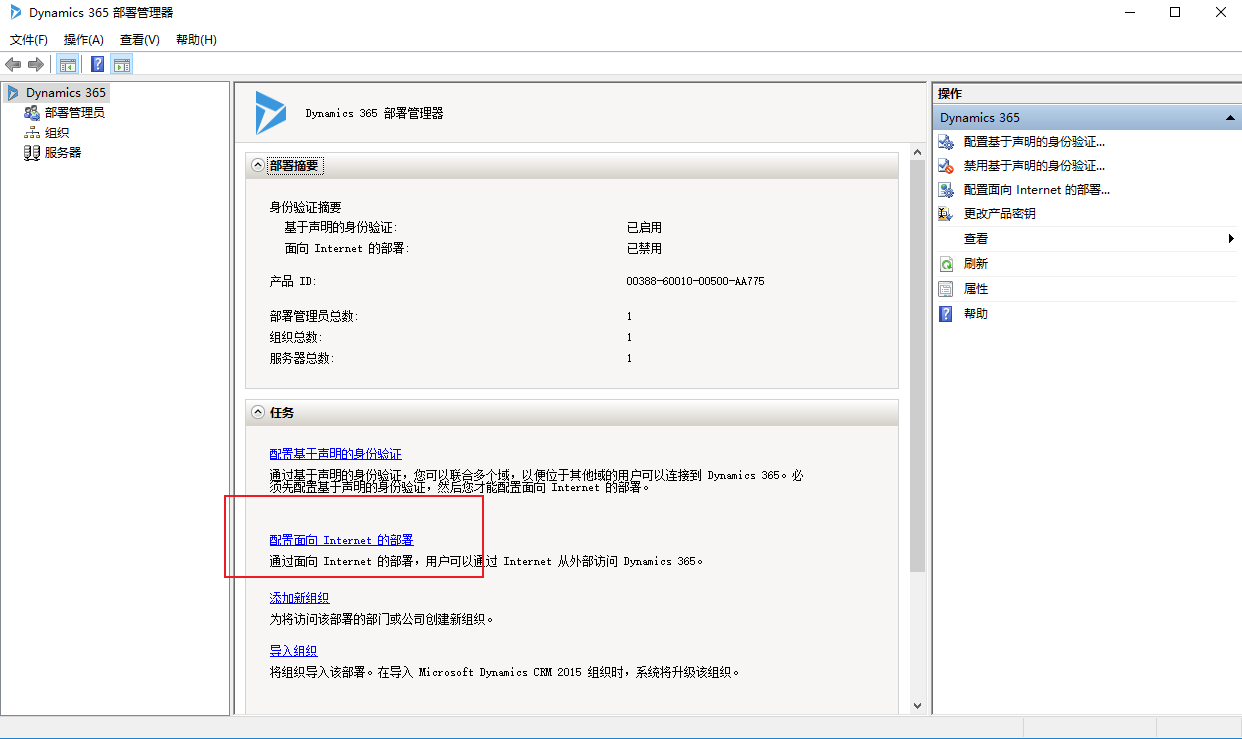
Task: Click the help question mark icon in actions
Action: (x=946, y=314)
